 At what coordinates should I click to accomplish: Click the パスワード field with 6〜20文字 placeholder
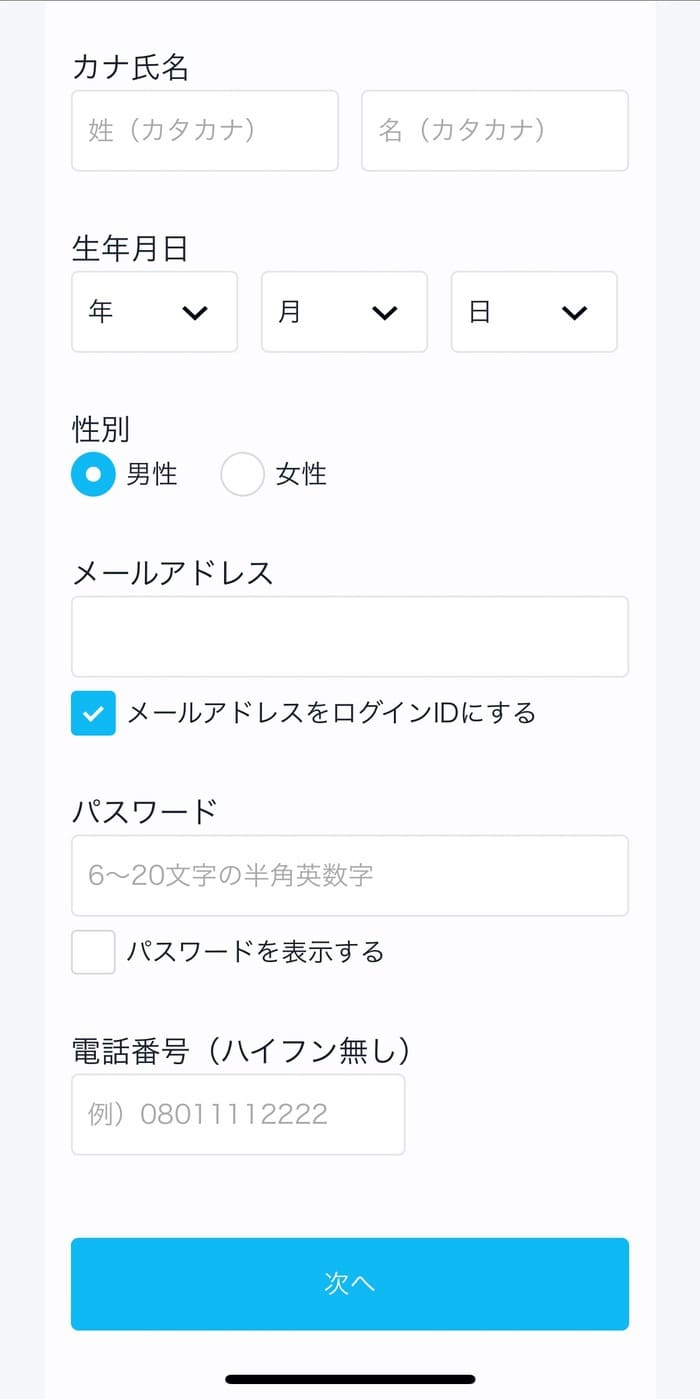(x=350, y=876)
